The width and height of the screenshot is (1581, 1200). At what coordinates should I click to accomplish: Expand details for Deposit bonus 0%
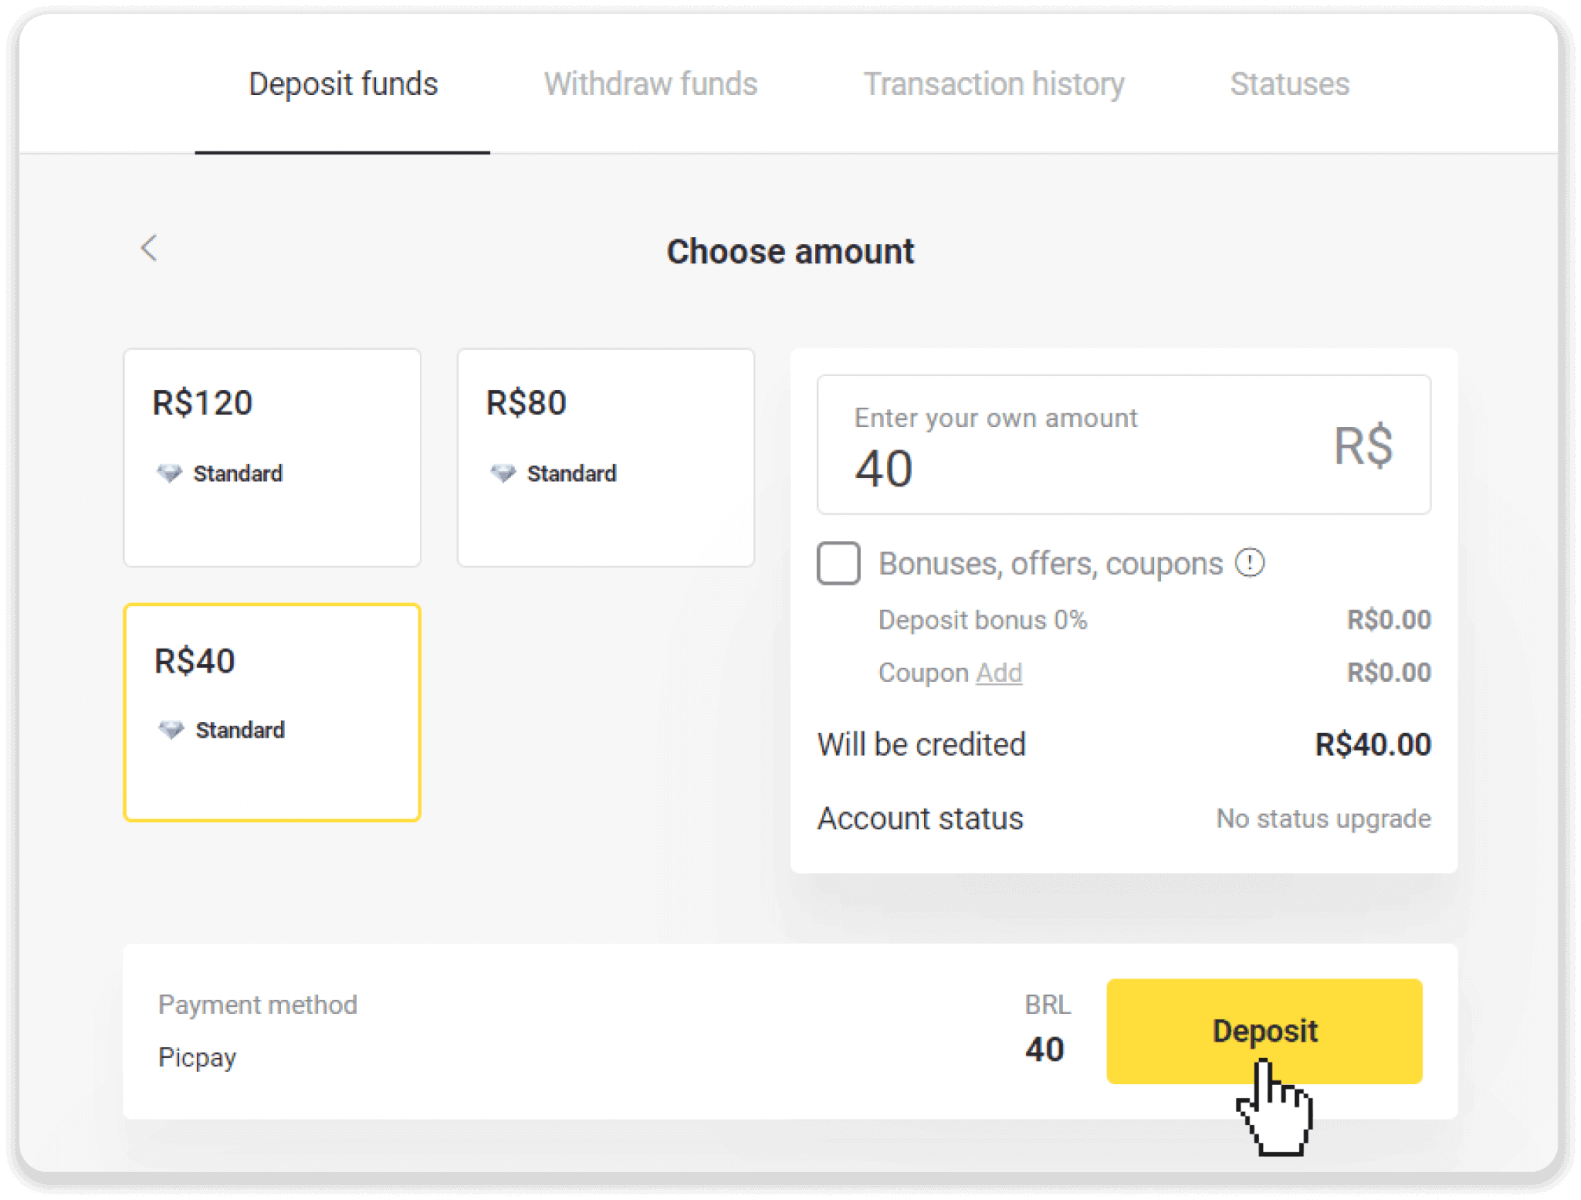pos(981,620)
